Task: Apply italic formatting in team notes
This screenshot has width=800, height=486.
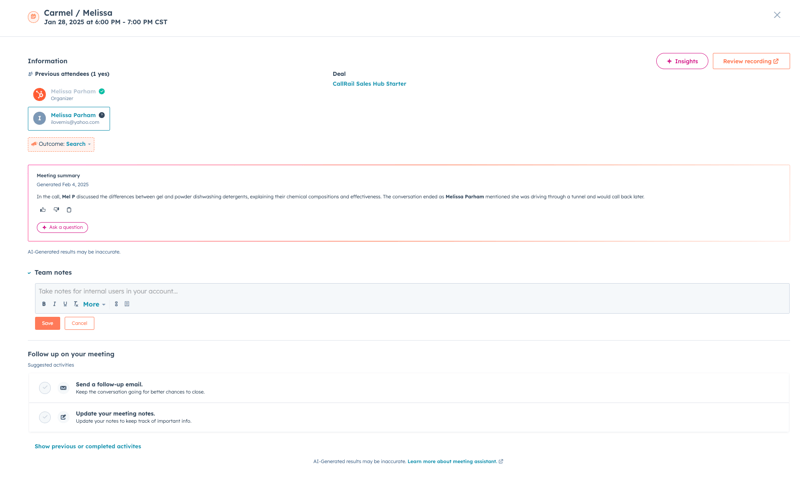Action: click(55, 304)
